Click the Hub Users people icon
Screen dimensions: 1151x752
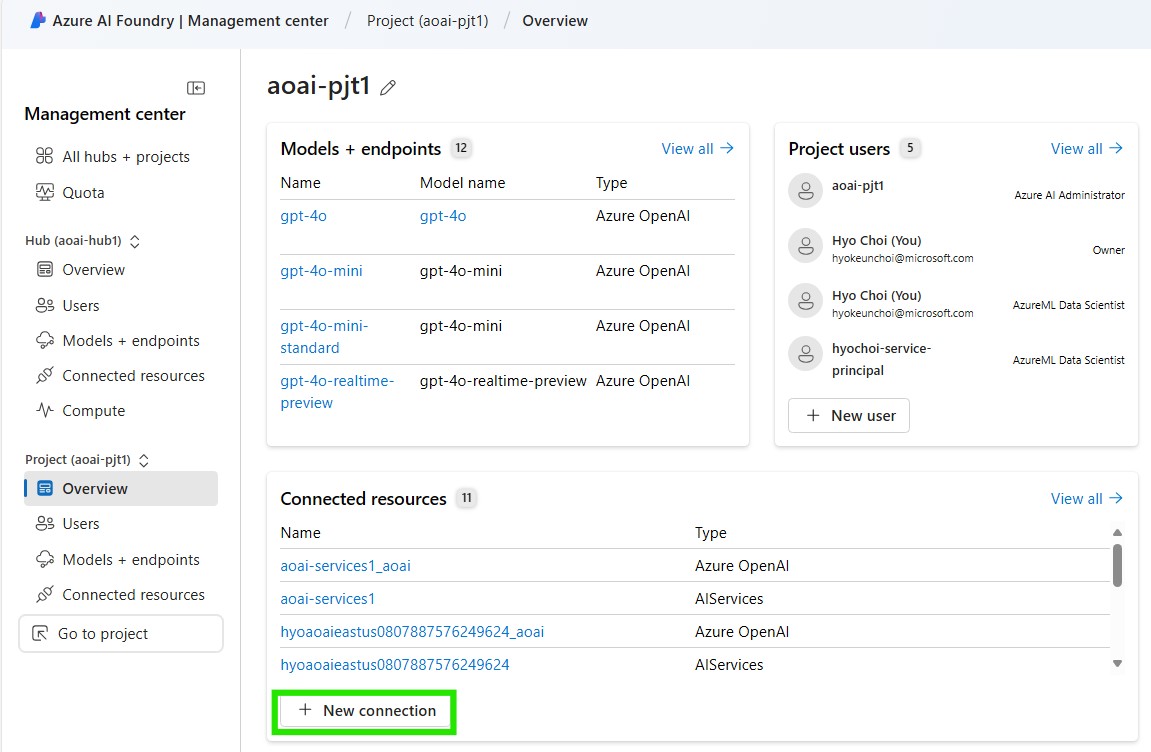pyautogui.click(x=45, y=306)
